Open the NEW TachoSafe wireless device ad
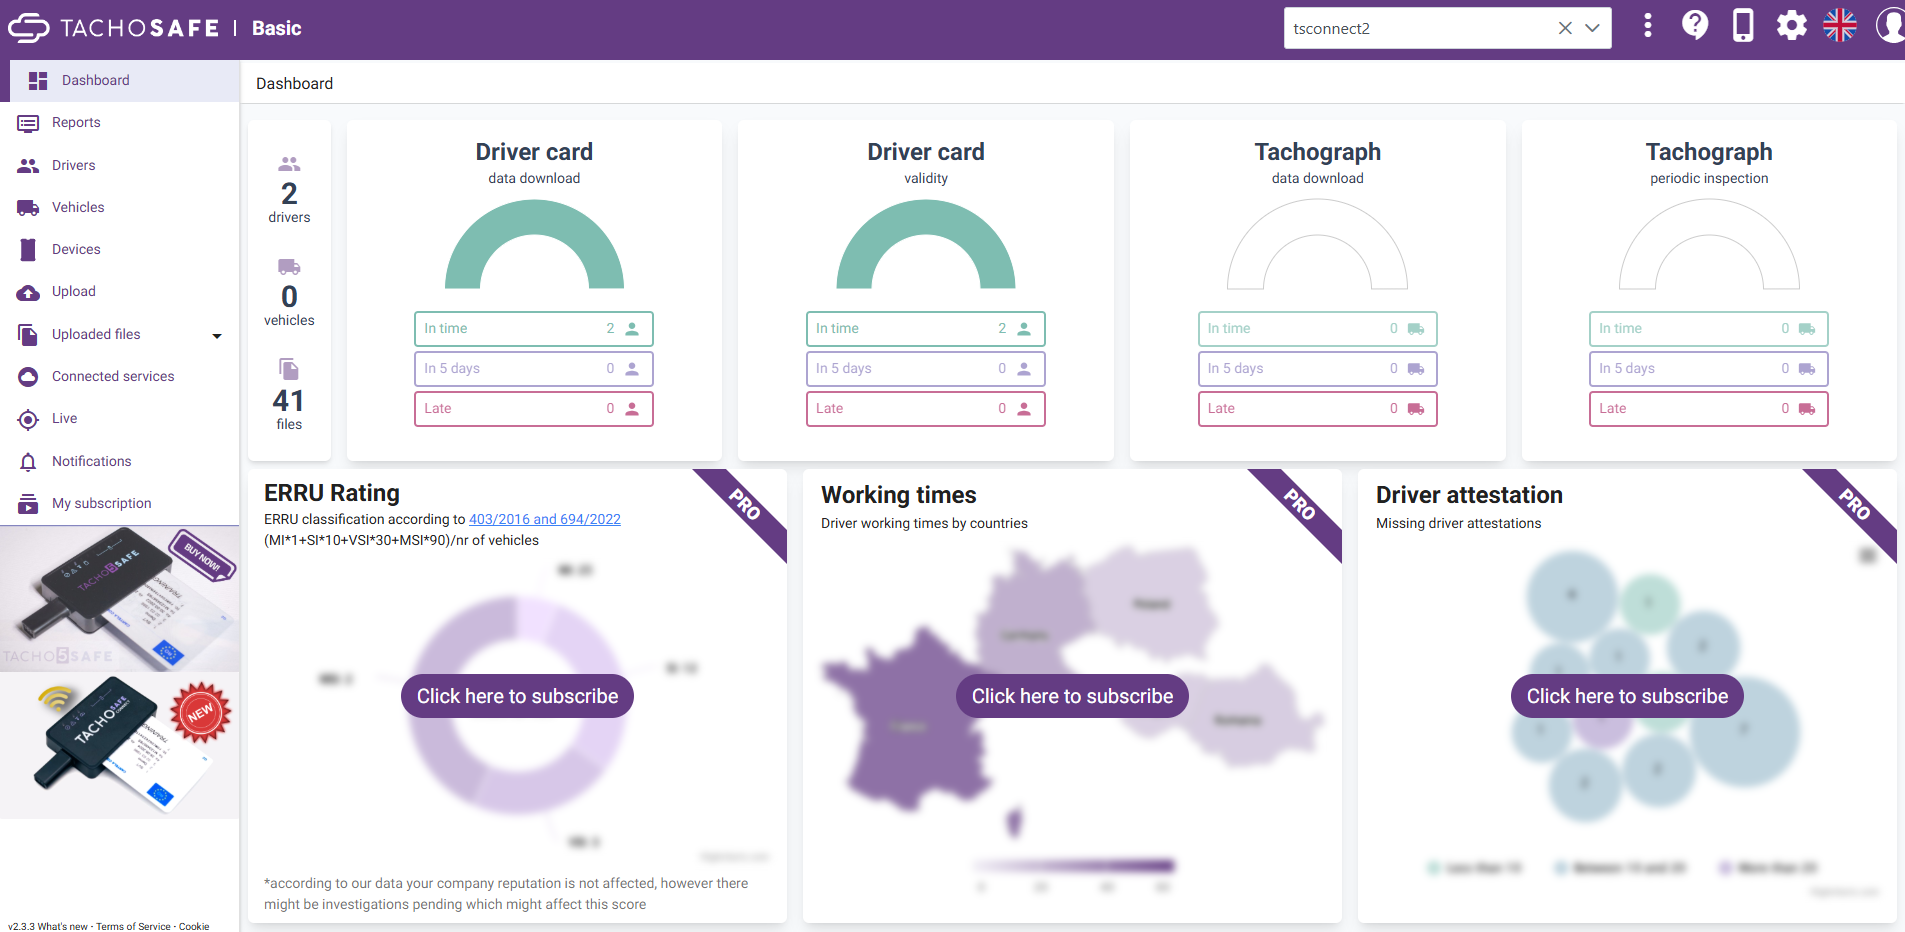This screenshot has height=932, width=1905. [120, 745]
